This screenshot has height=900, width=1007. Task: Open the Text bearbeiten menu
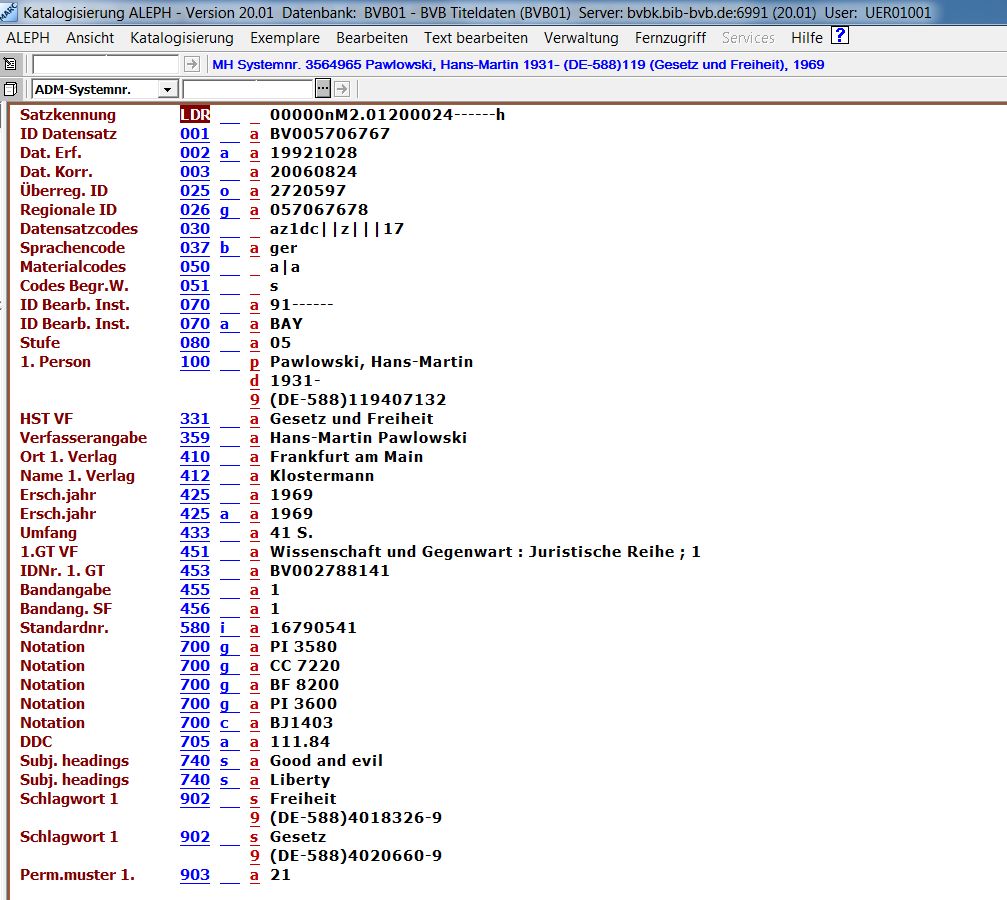(476, 38)
